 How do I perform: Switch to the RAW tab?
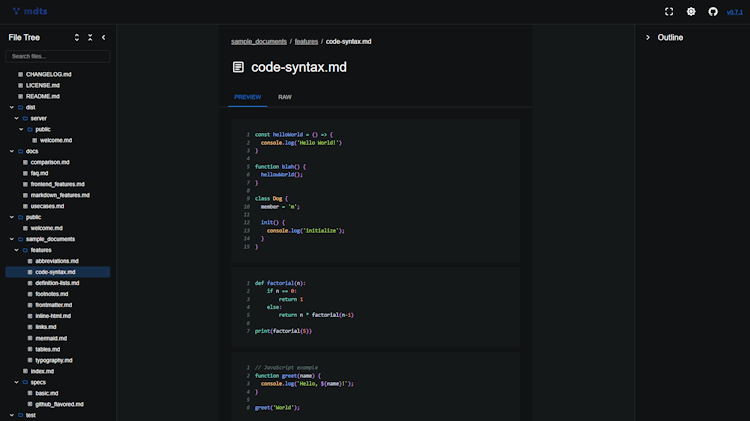pyautogui.click(x=285, y=97)
